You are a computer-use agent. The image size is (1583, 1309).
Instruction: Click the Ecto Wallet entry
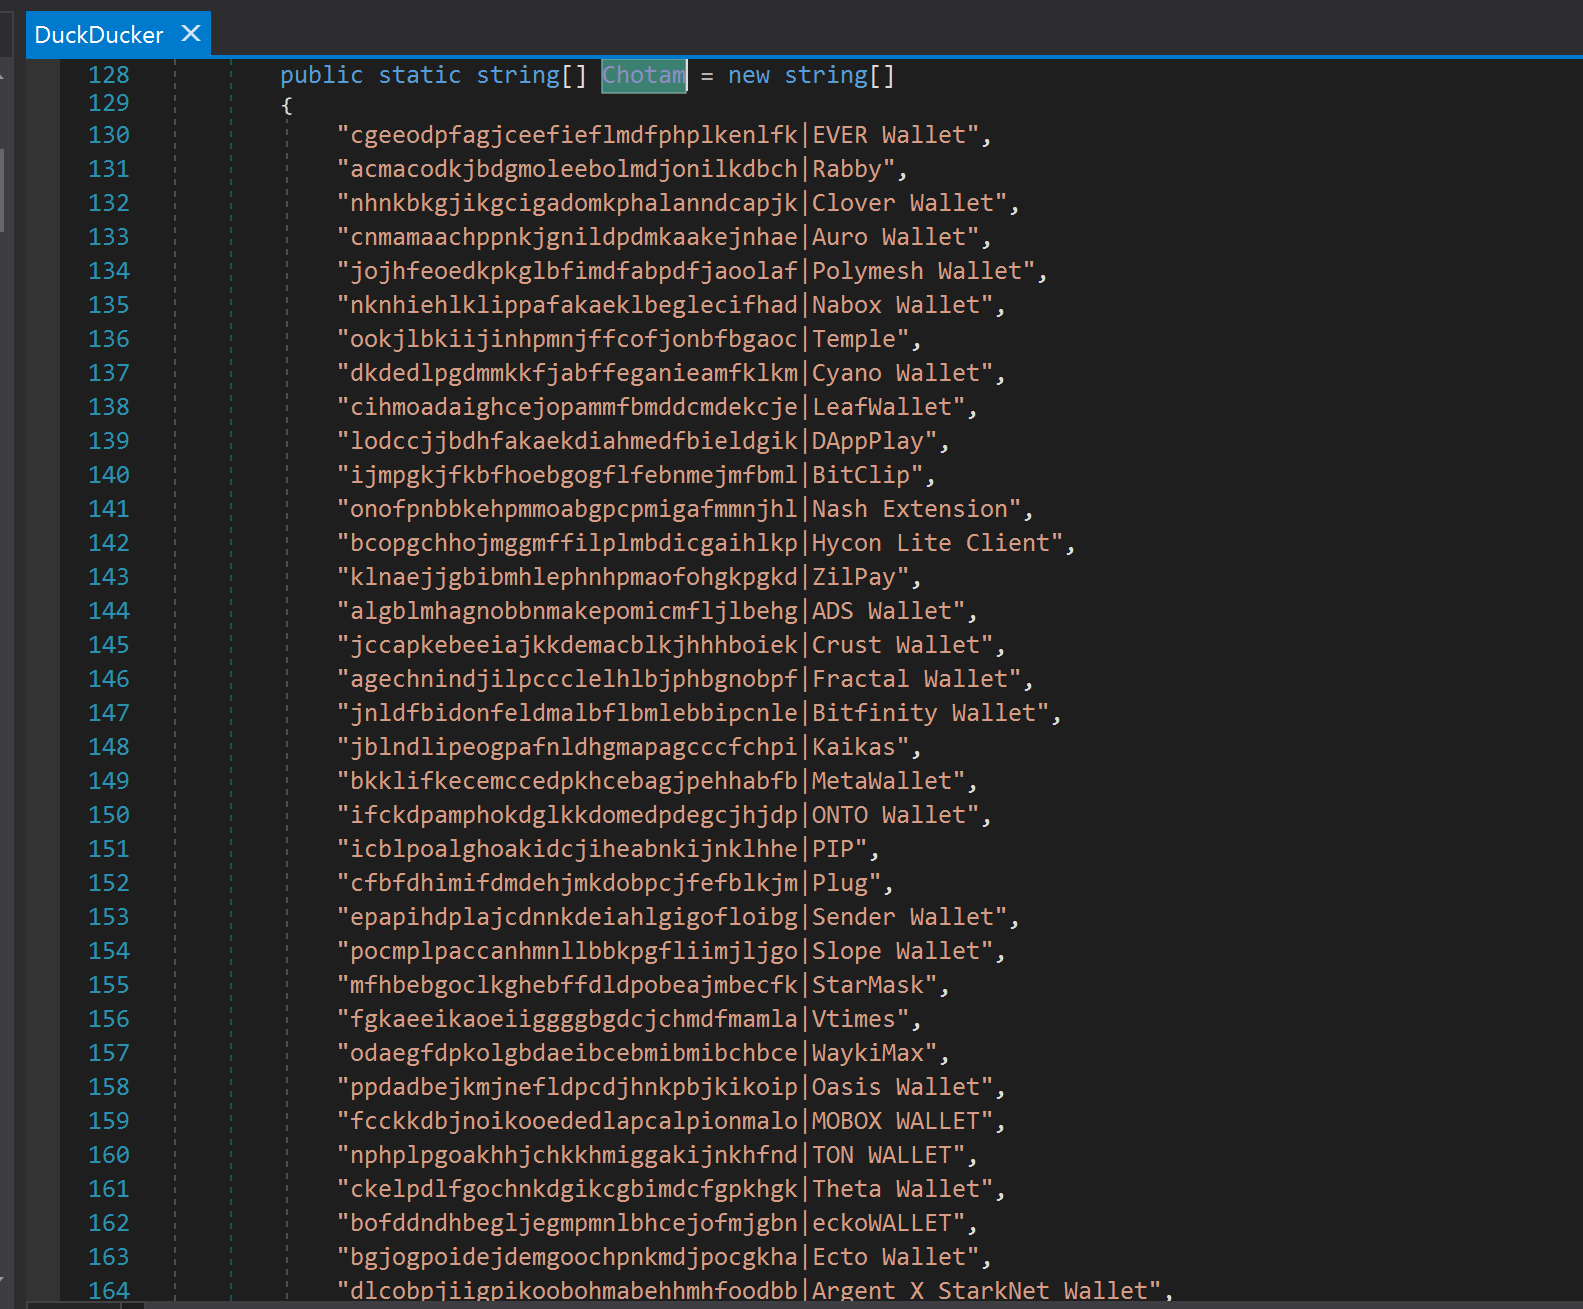665,1257
